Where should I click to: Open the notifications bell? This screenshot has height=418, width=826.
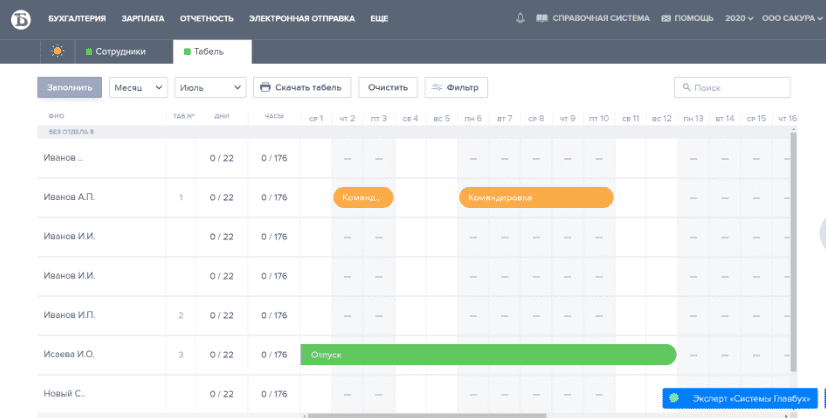click(x=520, y=18)
